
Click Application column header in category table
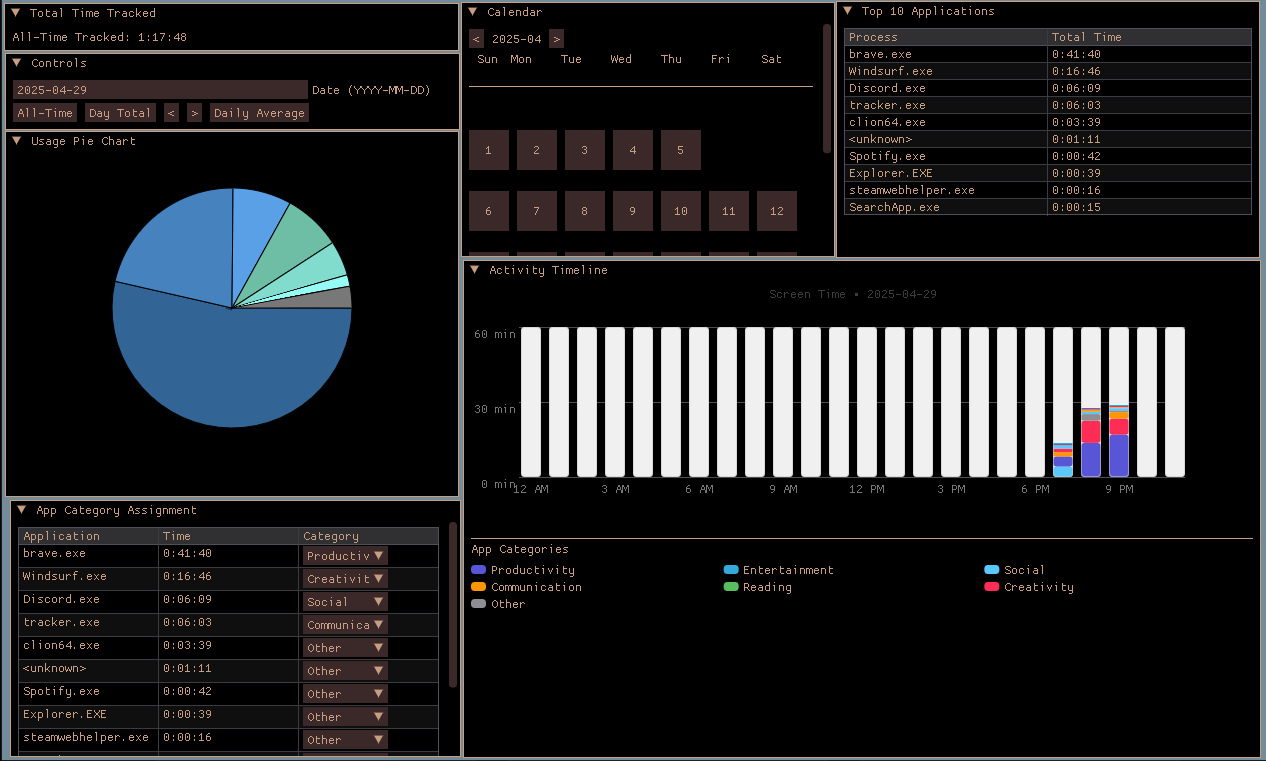click(88, 536)
